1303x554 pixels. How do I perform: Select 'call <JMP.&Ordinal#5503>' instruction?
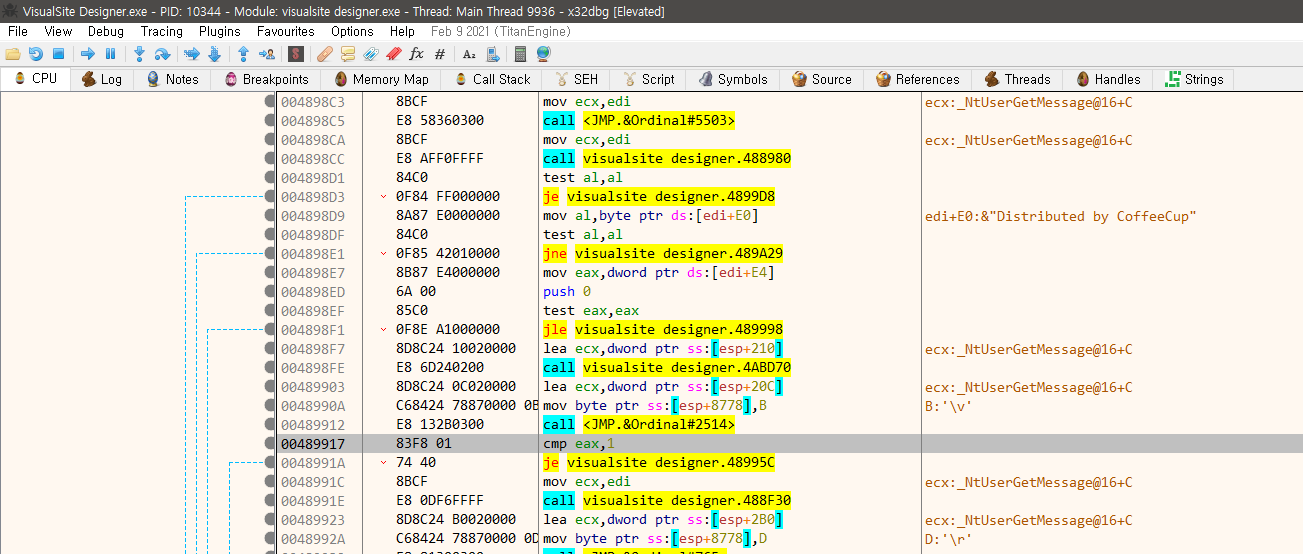639,121
